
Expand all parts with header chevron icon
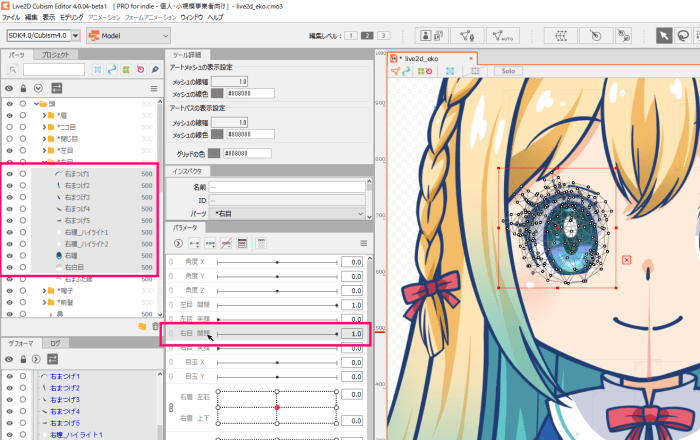click(38, 89)
